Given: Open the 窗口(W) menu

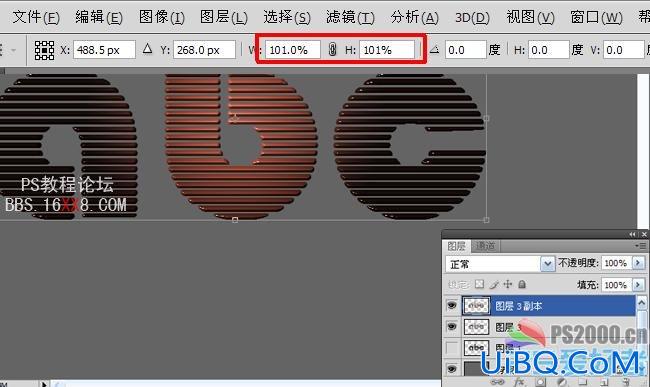Looking at the screenshot, I should 596,17.
